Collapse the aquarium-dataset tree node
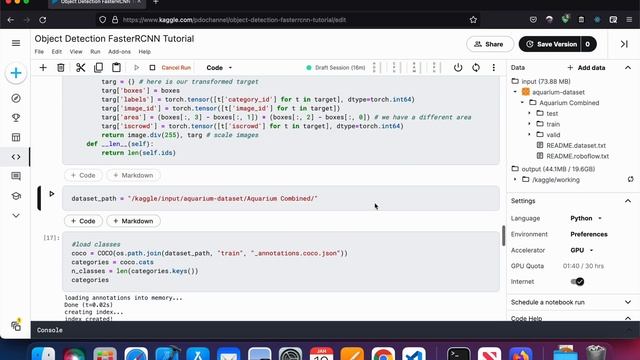 (x=515, y=92)
